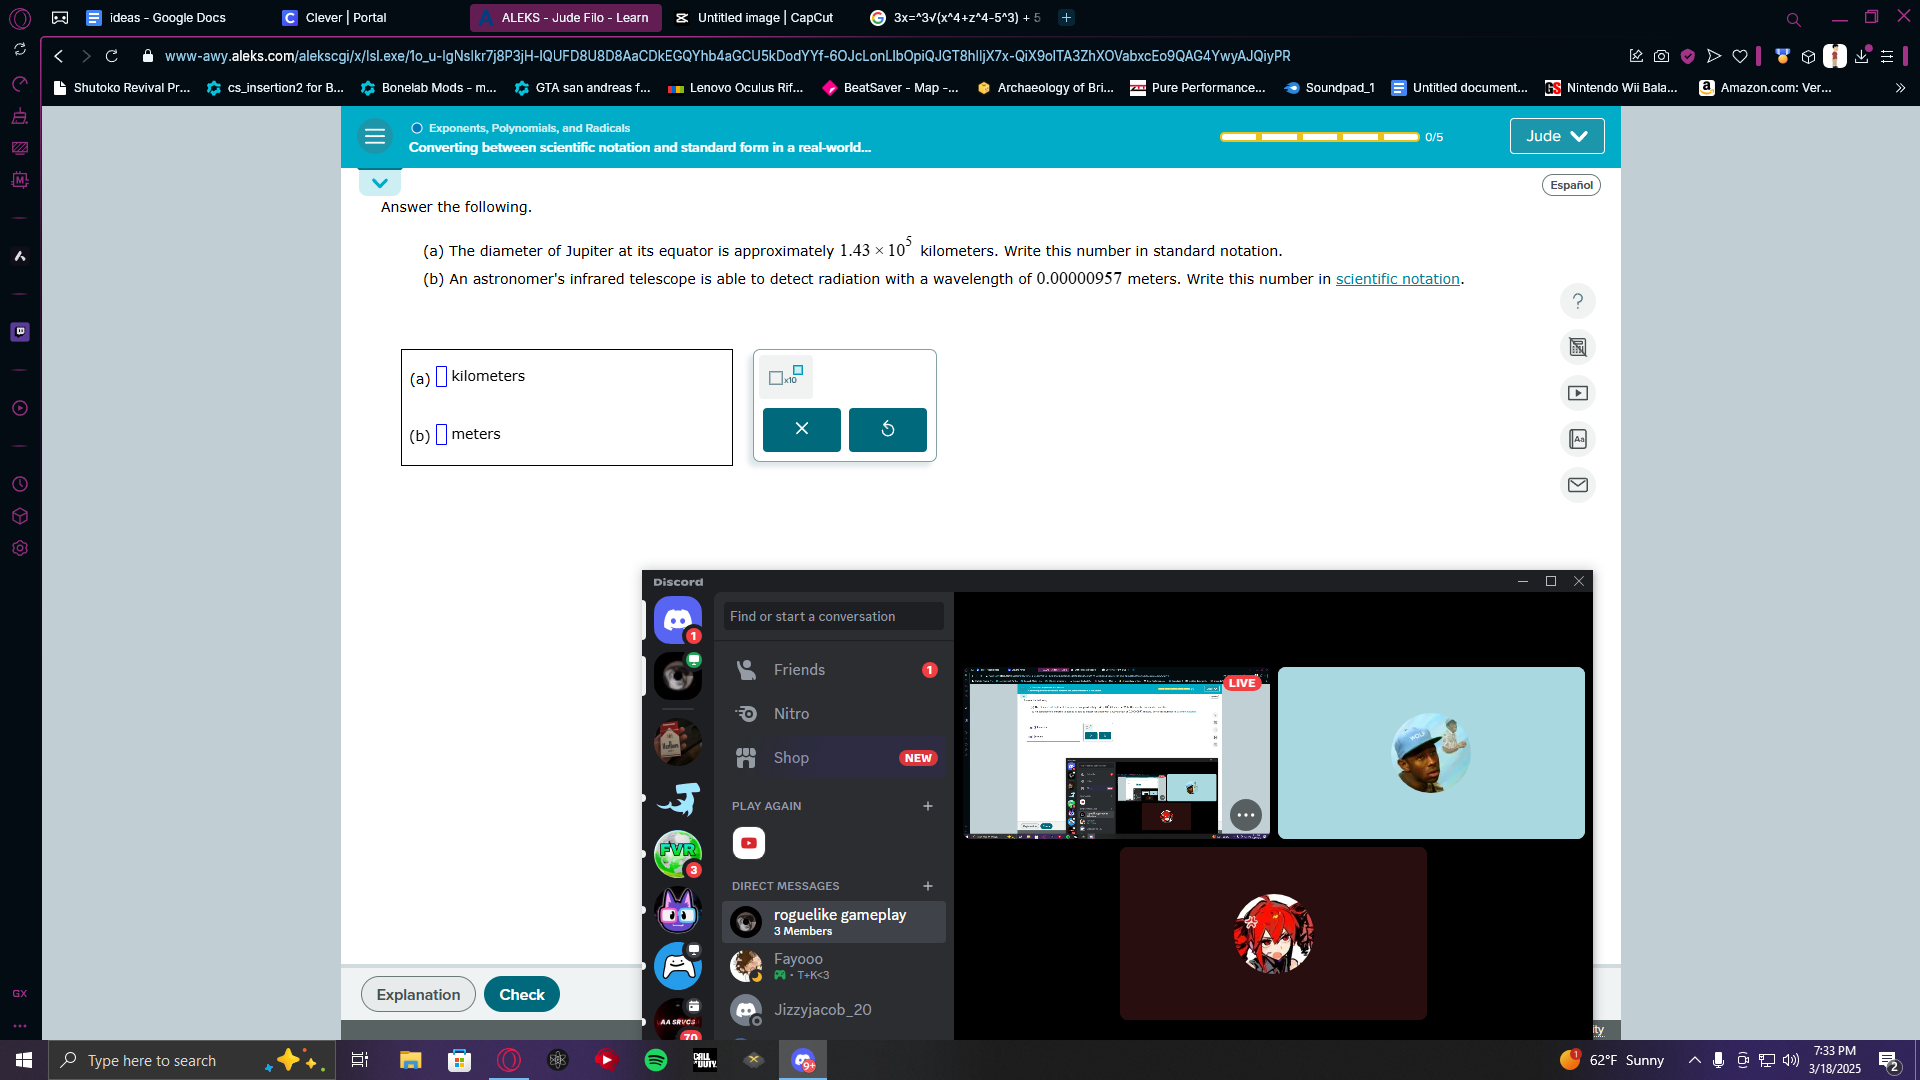The width and height of the screenshot is (1920, 1080).
Task: Show more bookmarks with the chevron
Action: click(1900, 88)
